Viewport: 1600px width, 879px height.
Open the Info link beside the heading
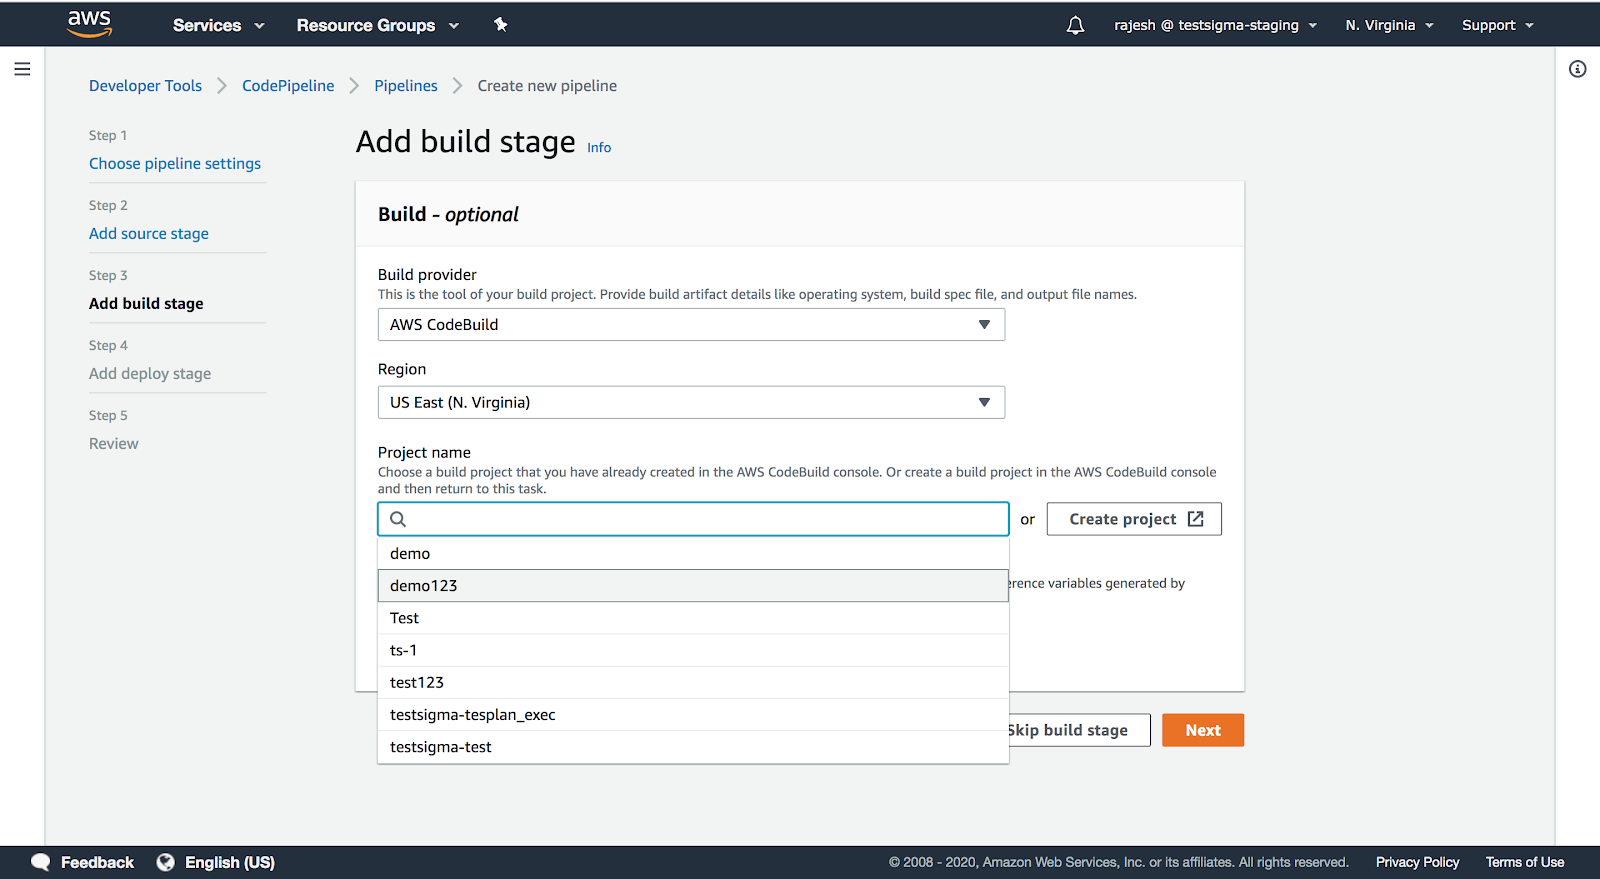coord(599,148)
